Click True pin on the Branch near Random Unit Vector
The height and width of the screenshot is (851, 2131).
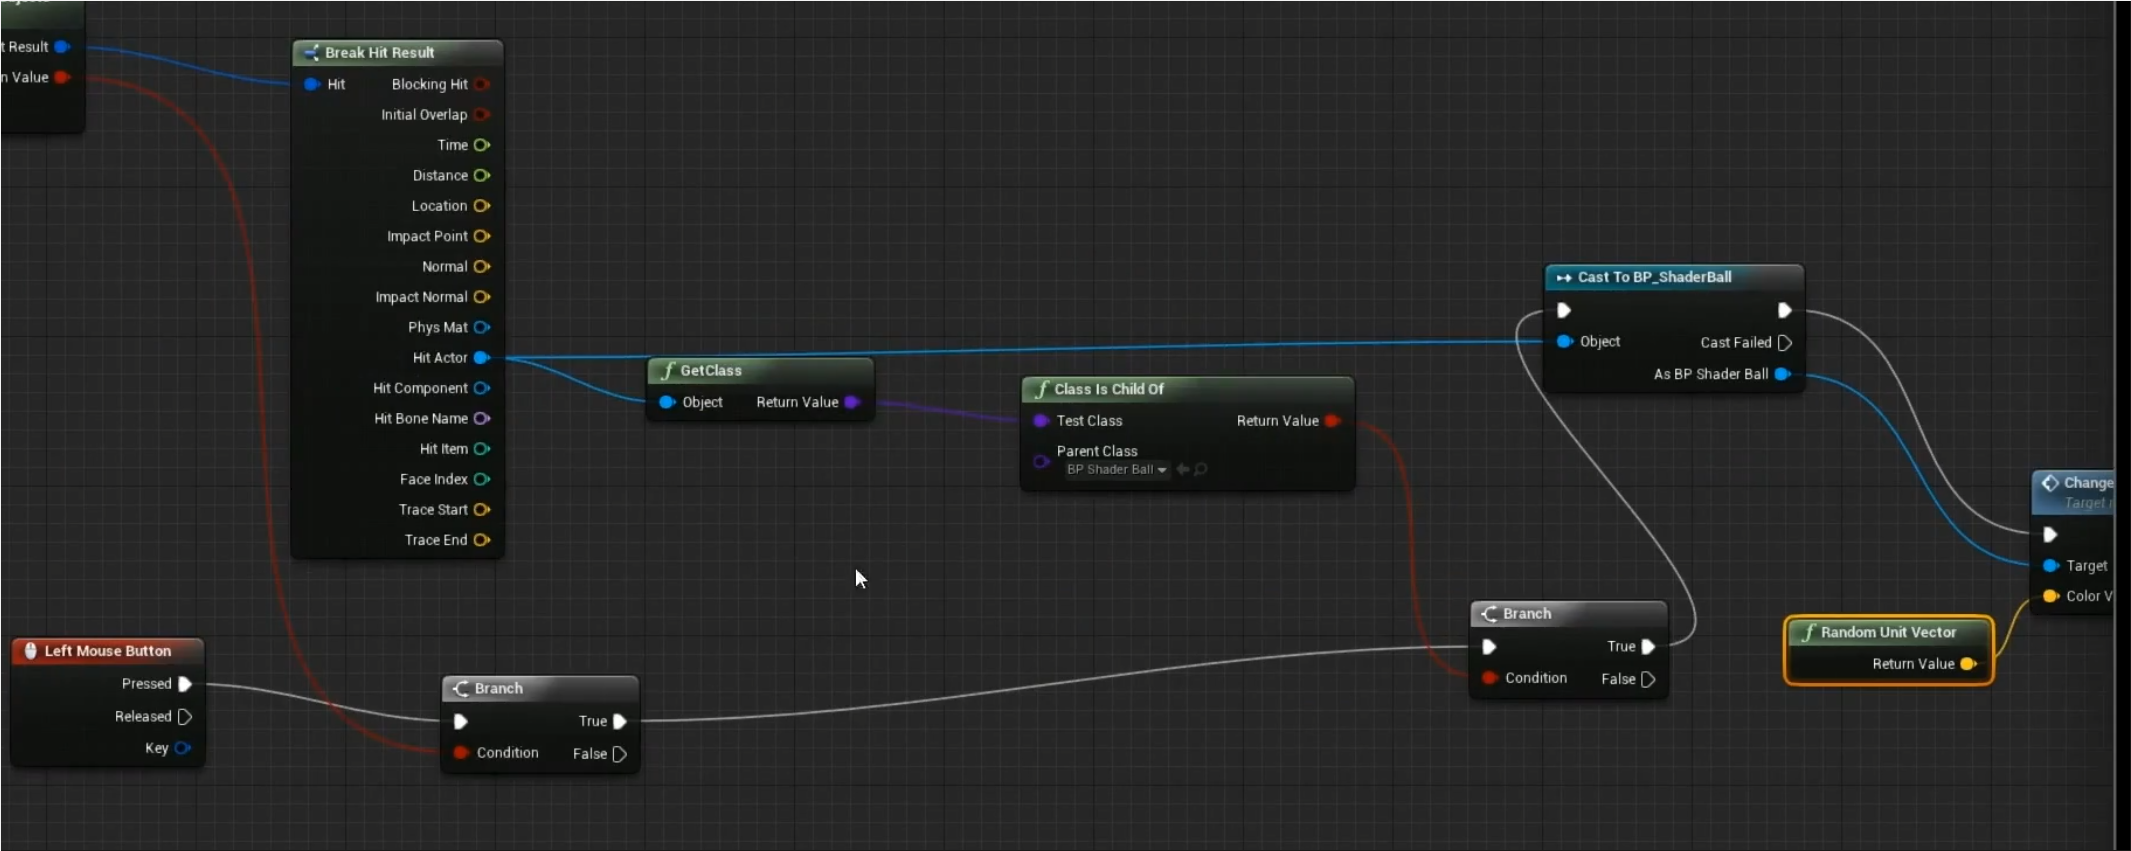(1648, 647)
